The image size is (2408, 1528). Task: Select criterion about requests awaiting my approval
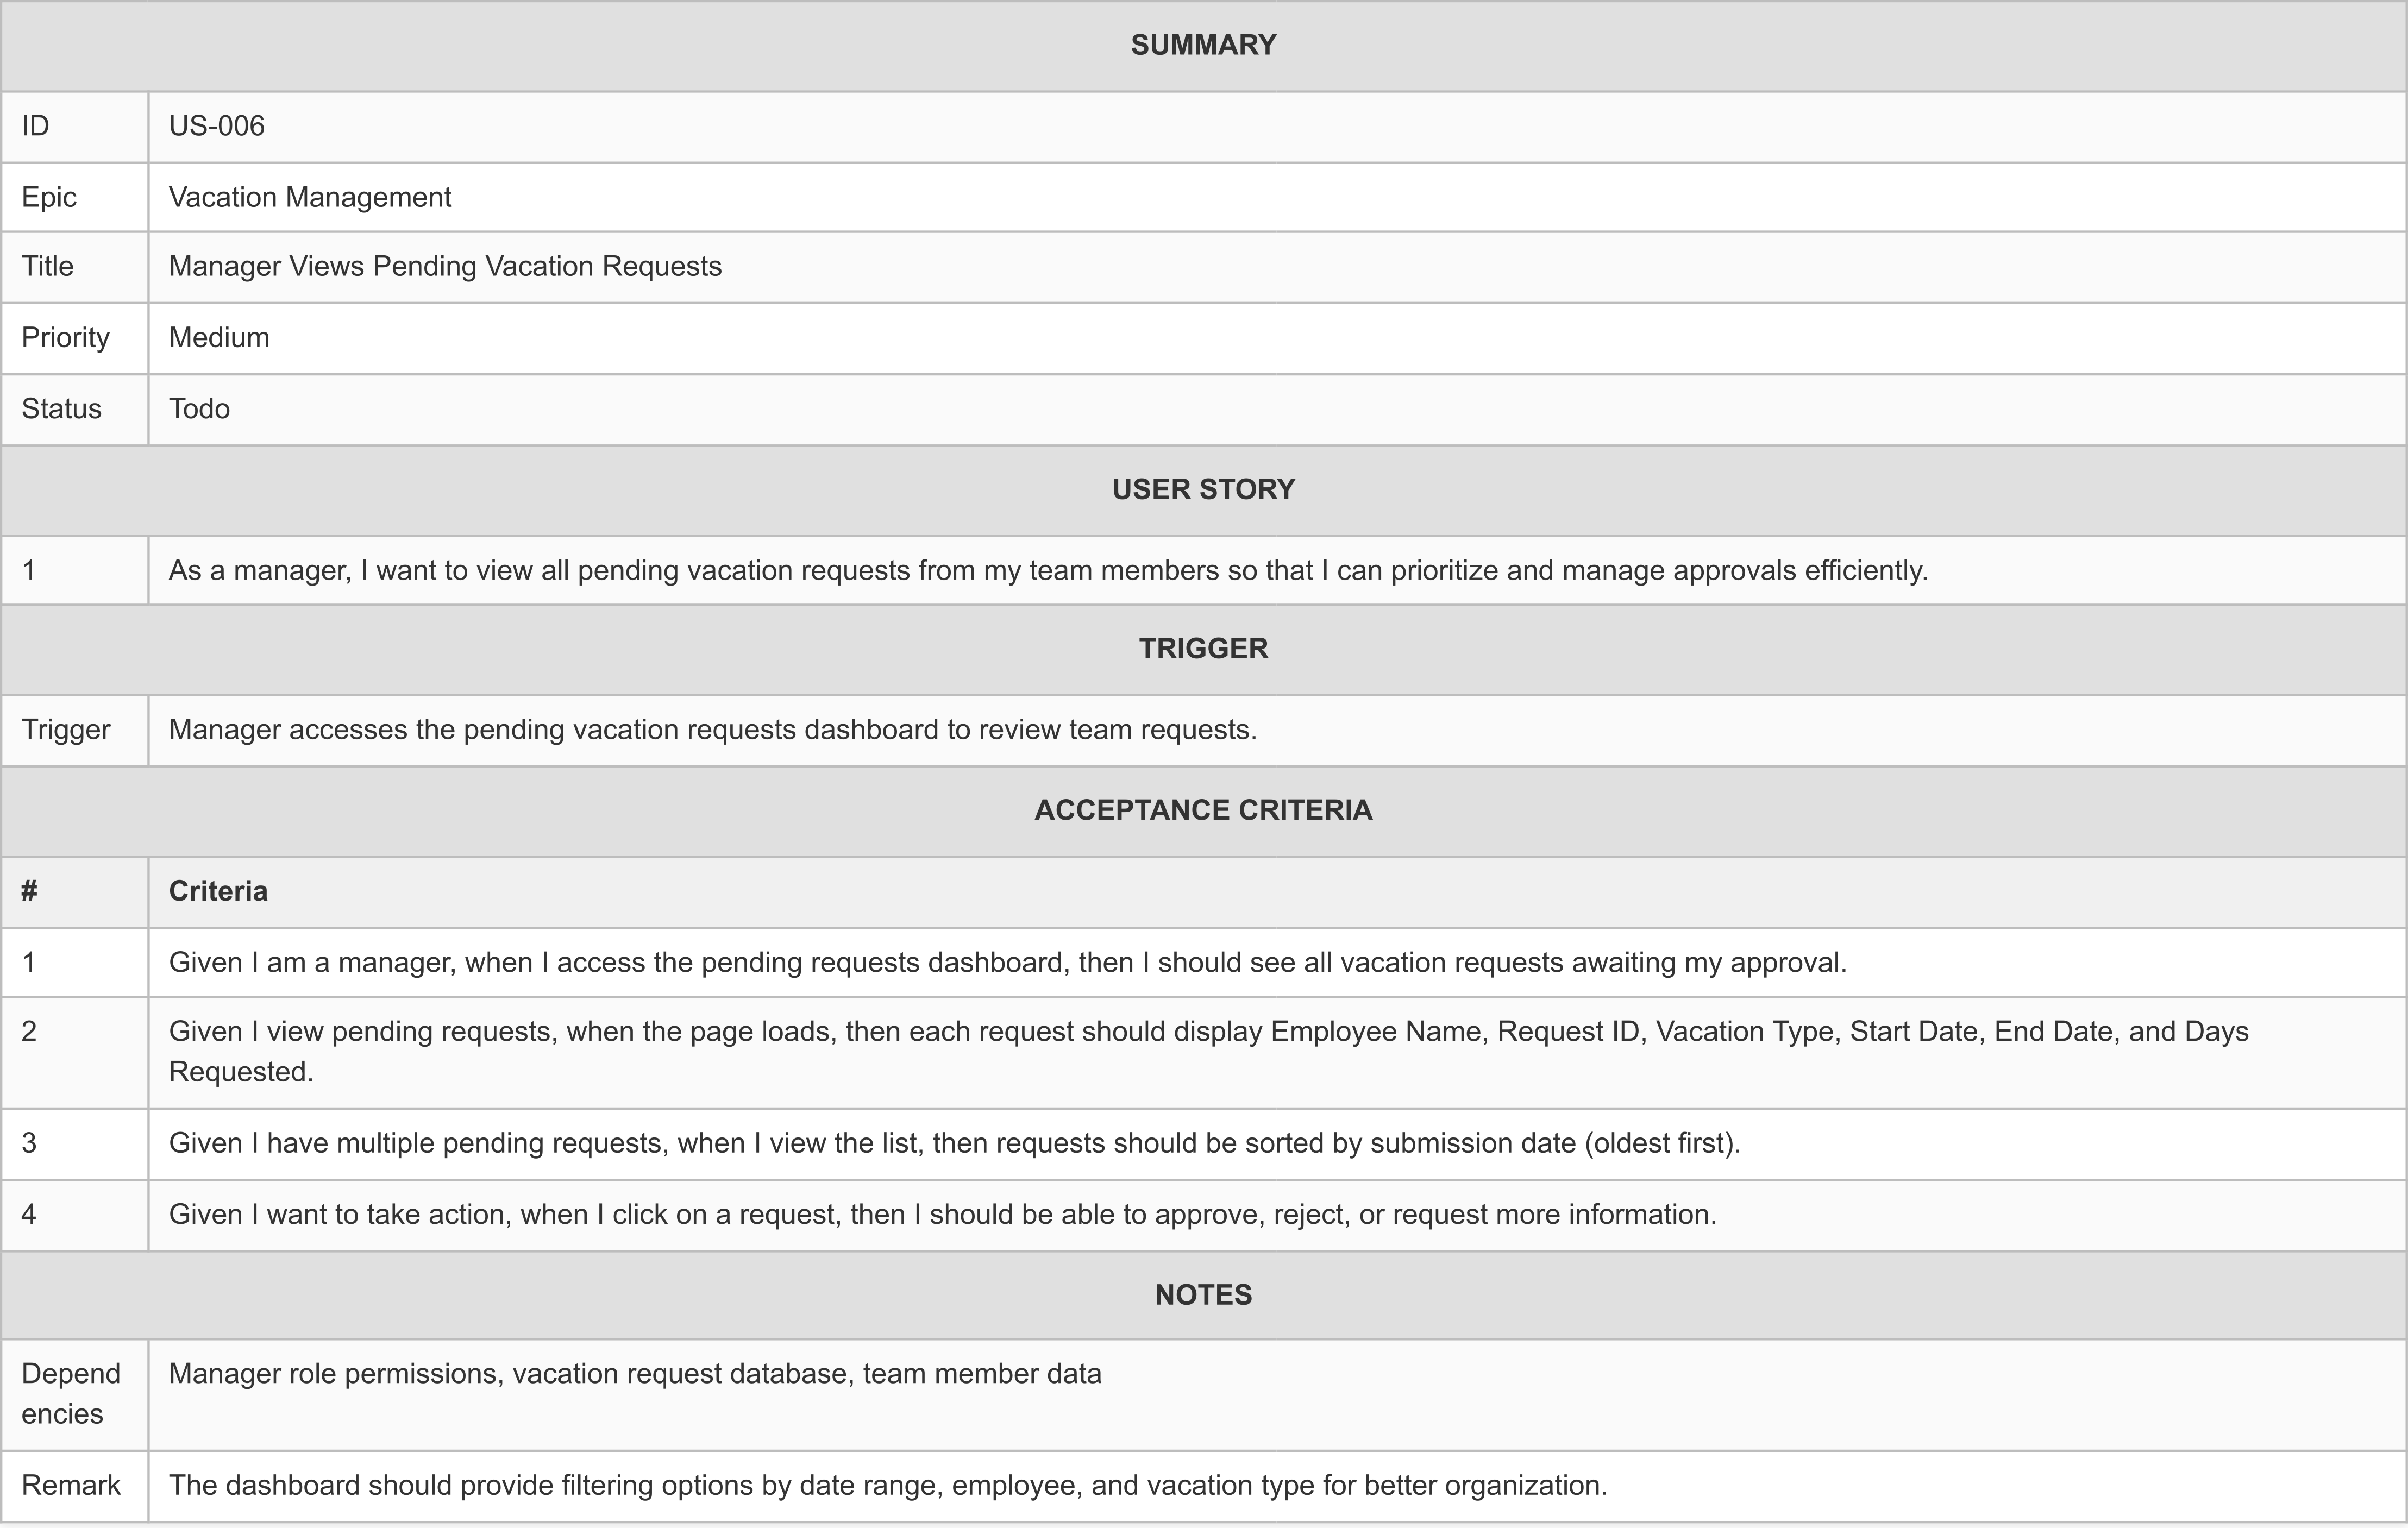tap(1007, 962)
